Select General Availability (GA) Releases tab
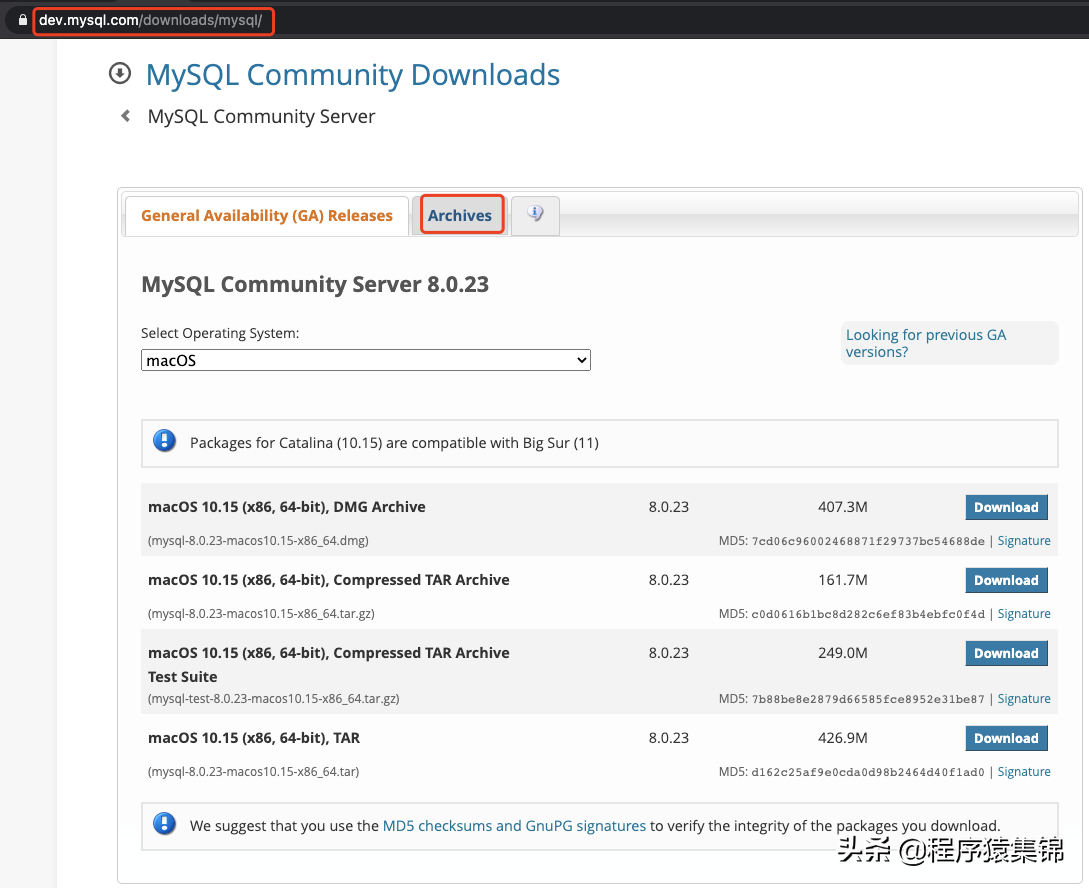This screenshot has height=888, width=1089. coord(267,216)
